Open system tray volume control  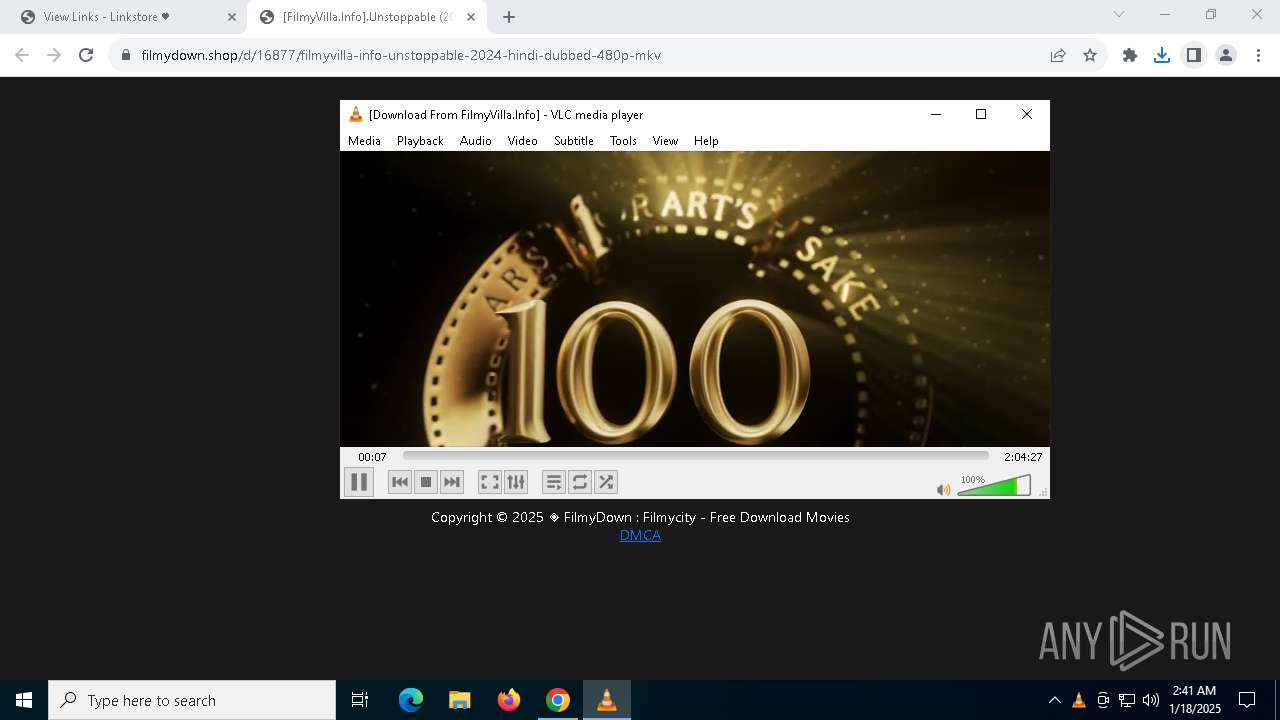pos(1150,700)
